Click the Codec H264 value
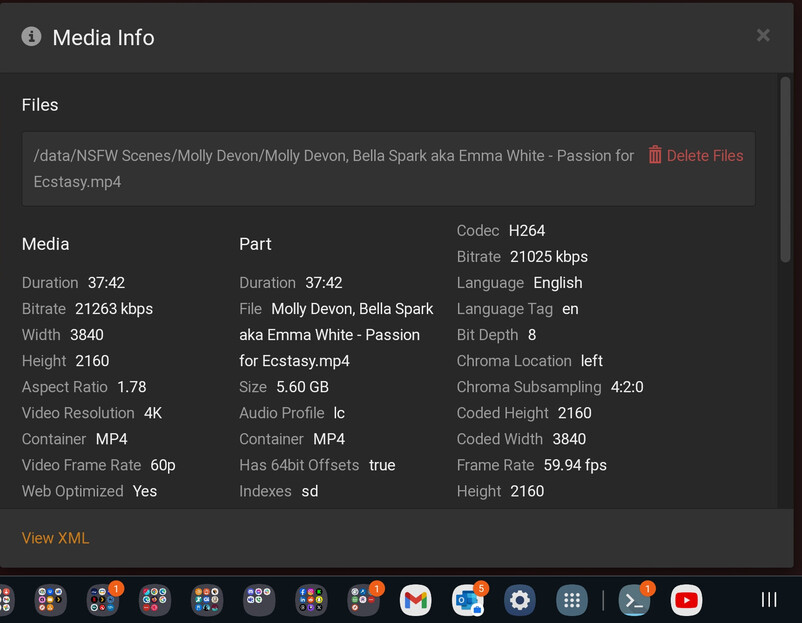This screenshot has height=623, width=802. tap(526, 231)
